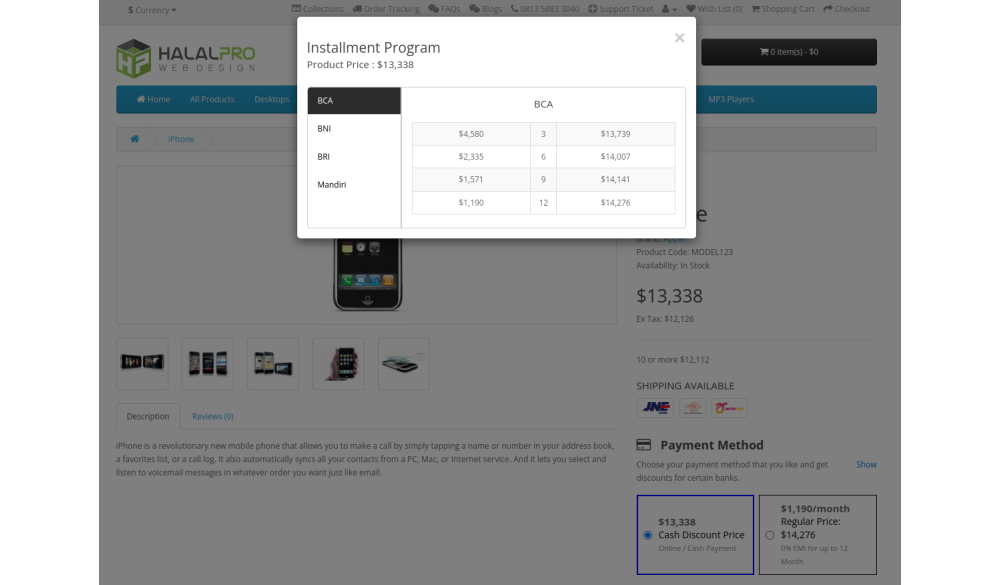Click the home breadcrumb icon

point(134,139)
